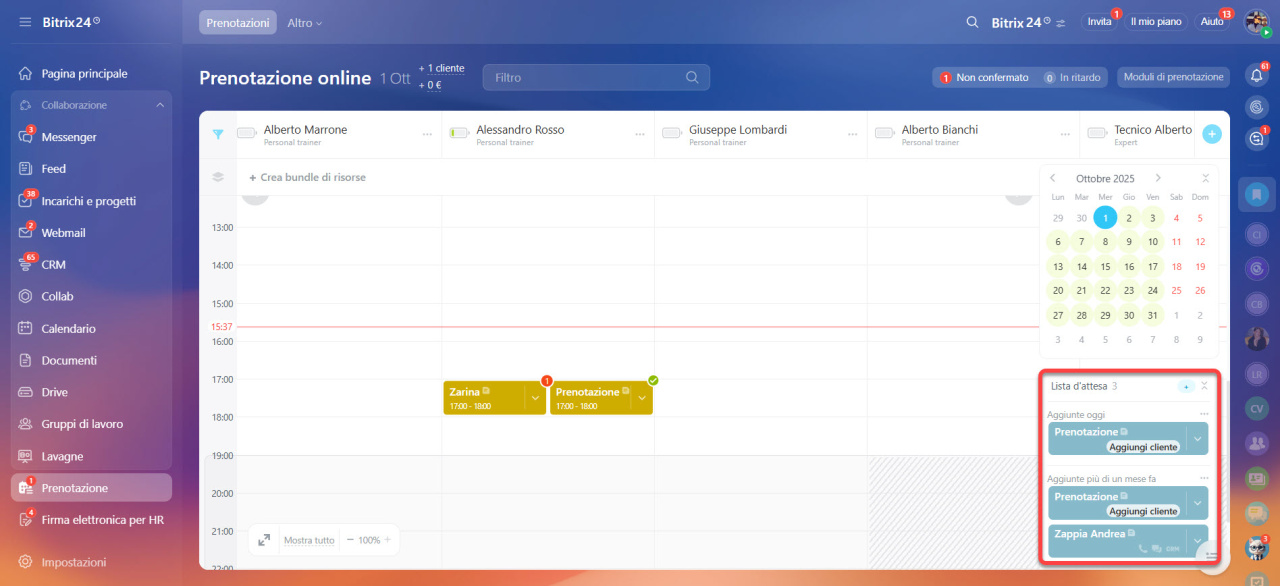Add new waiting list item with plus

[x=1186, y=386]
